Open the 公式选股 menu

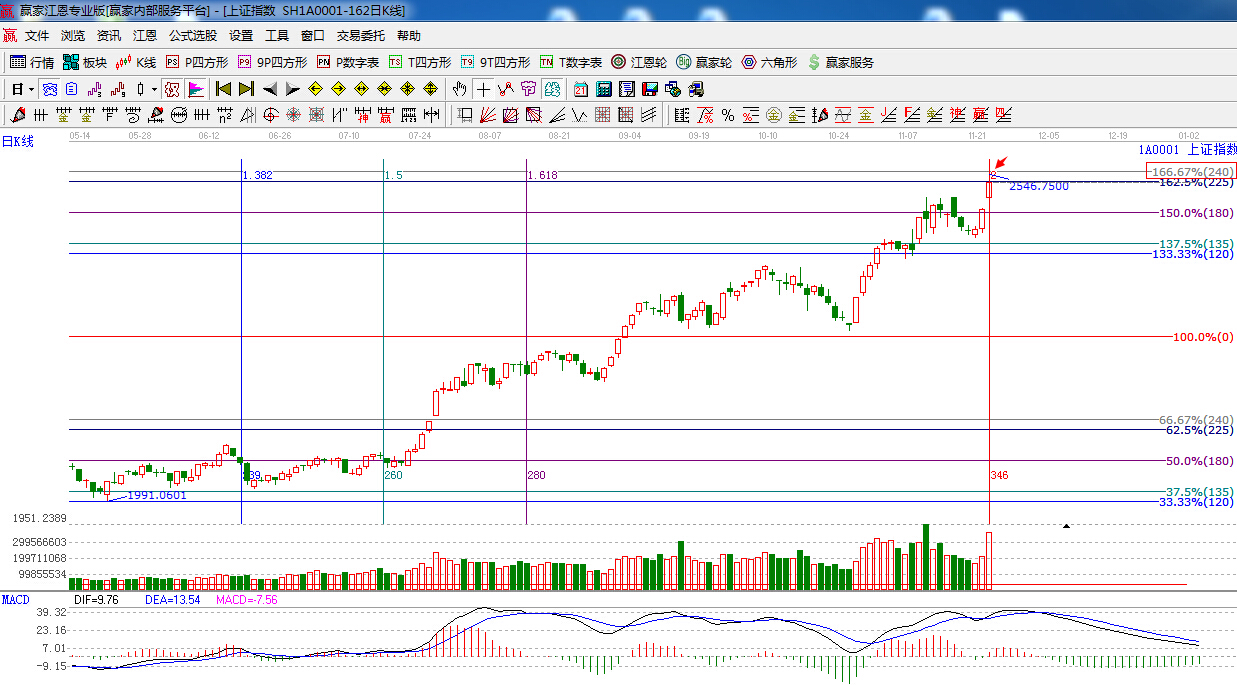tap(192, 35)
